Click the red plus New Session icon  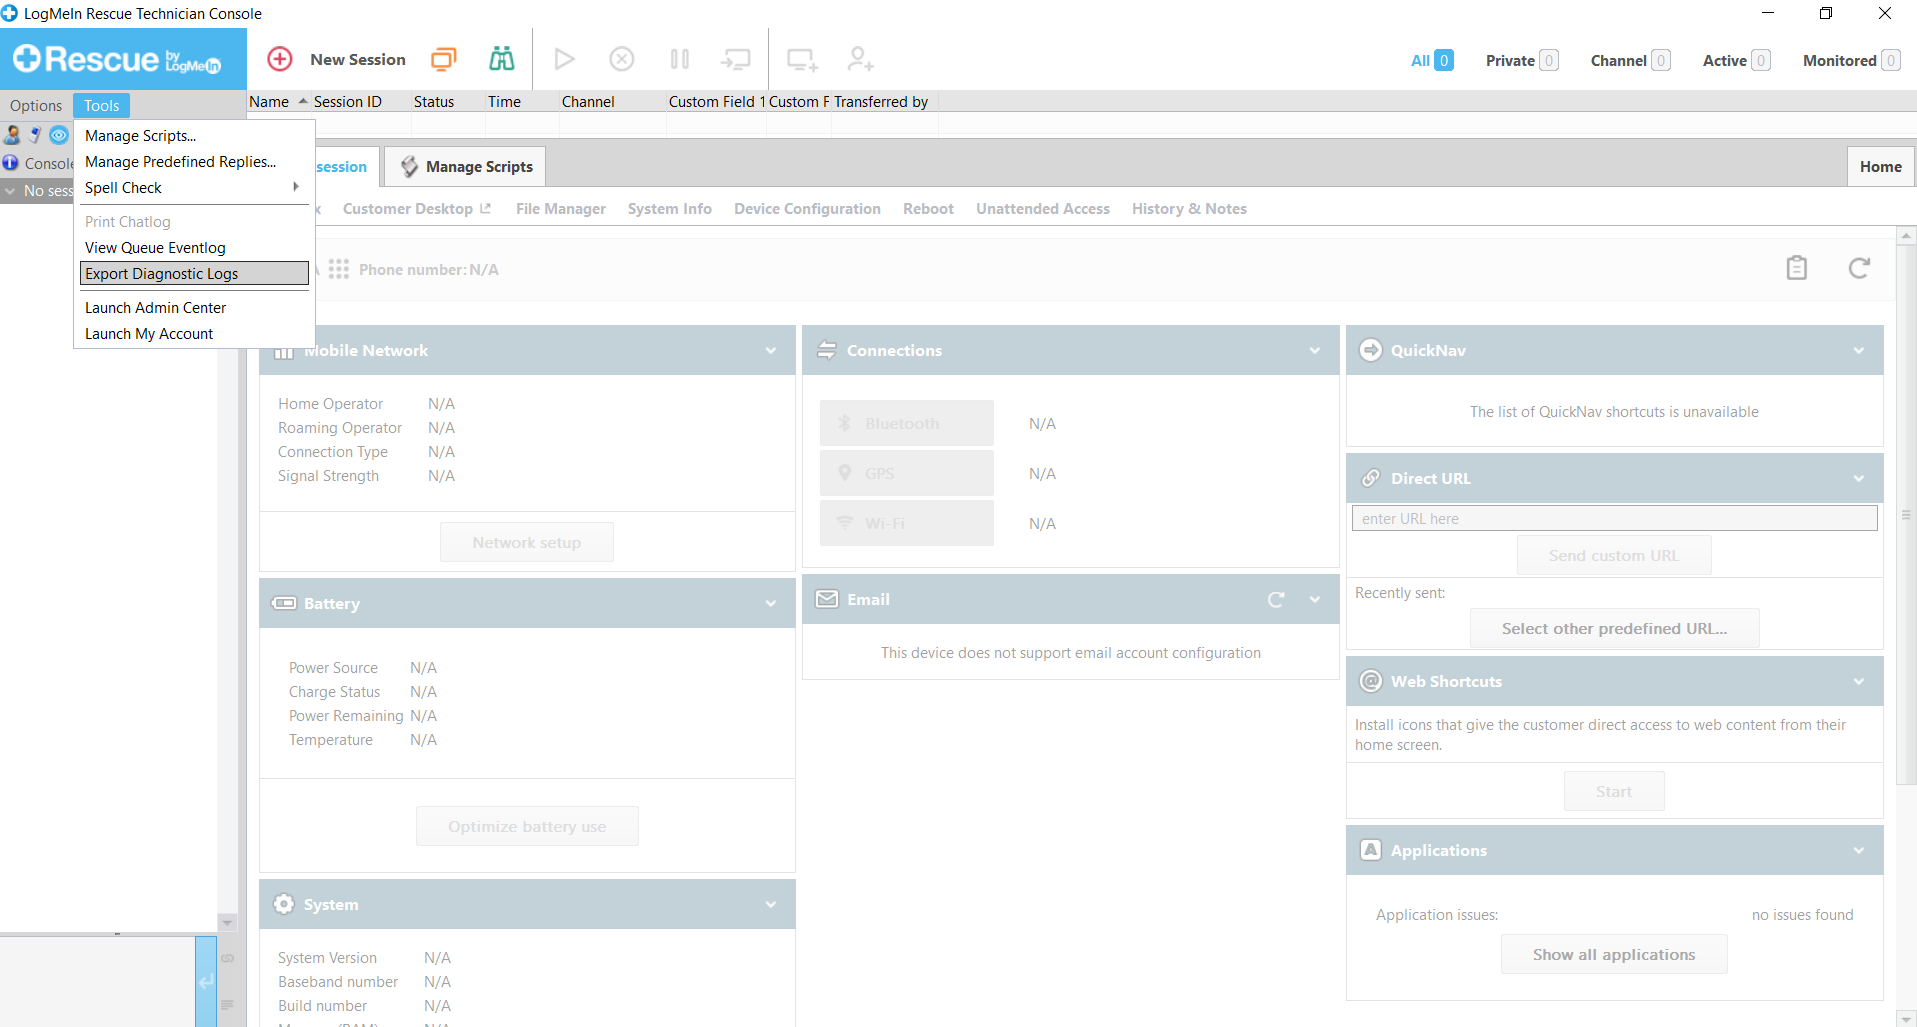tap(280, 59)
